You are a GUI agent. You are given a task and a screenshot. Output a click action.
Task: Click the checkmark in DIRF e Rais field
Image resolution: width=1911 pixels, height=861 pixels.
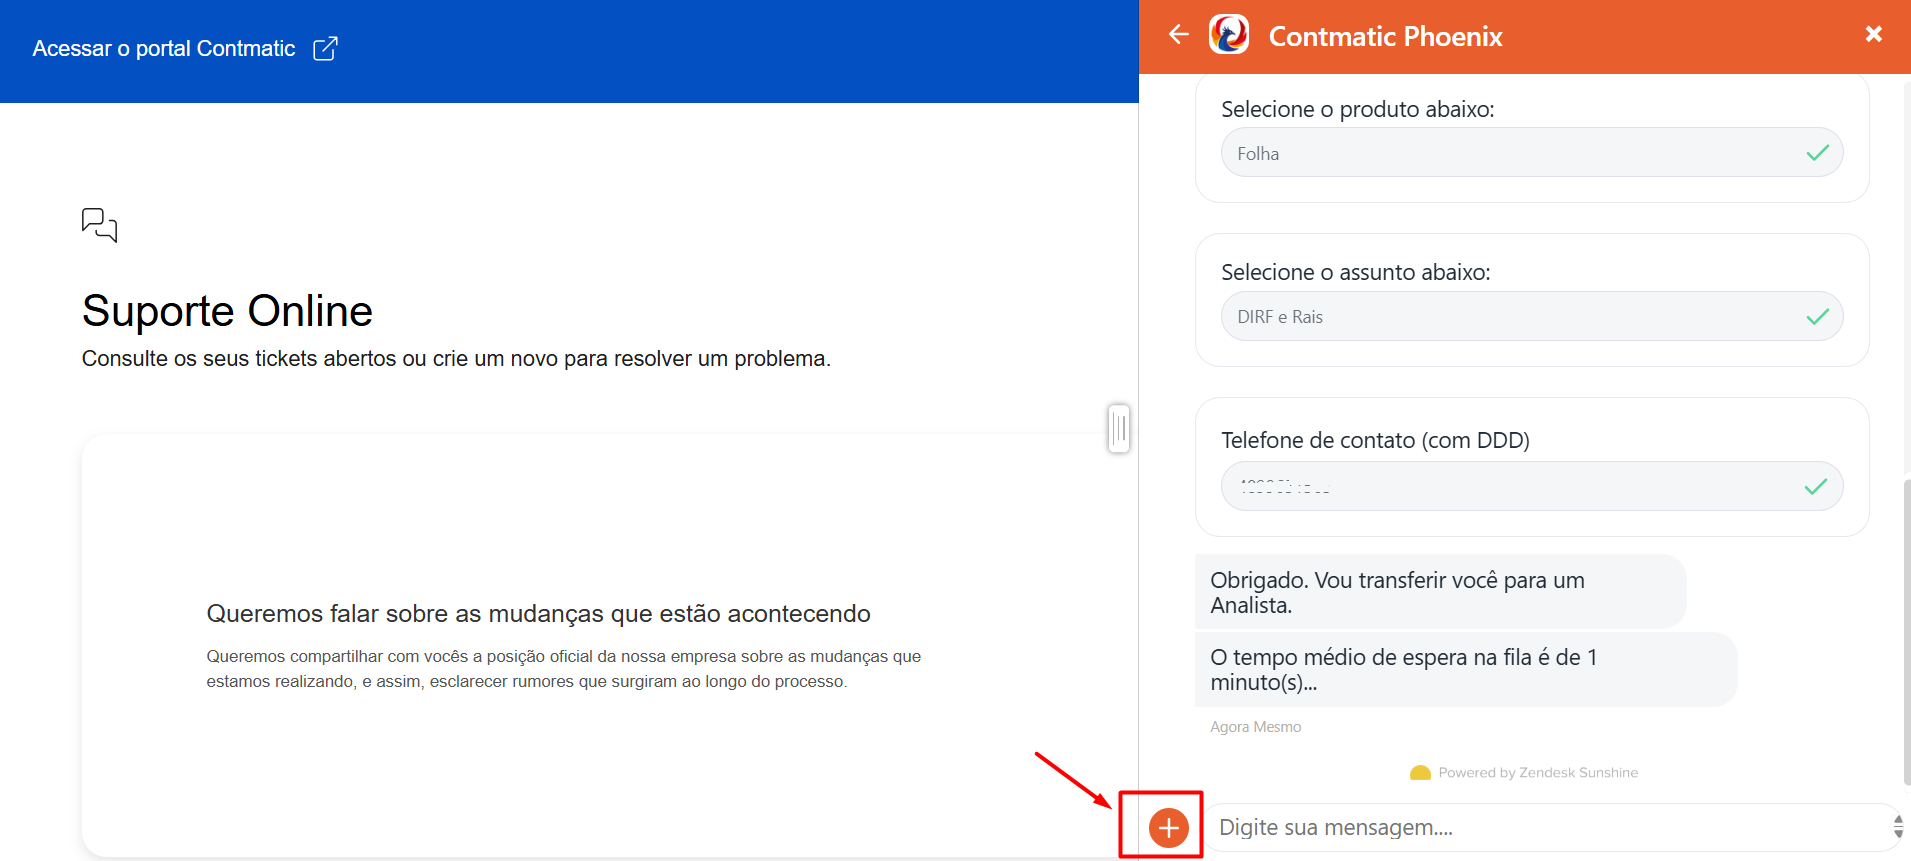click(1817, 316)
